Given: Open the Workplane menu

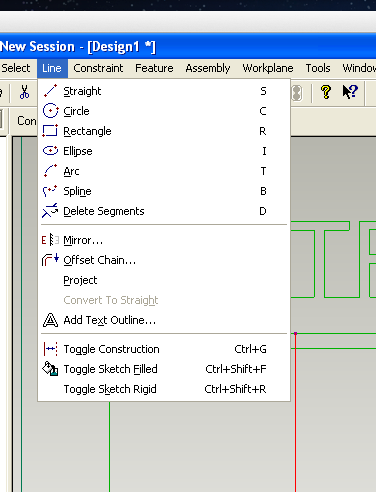Looking at the screenshot, I should pyautogui.click(x=268, y=68).
